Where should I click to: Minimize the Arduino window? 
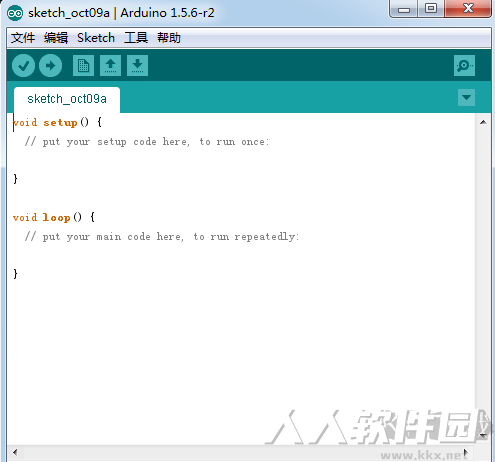pos(404,9)
